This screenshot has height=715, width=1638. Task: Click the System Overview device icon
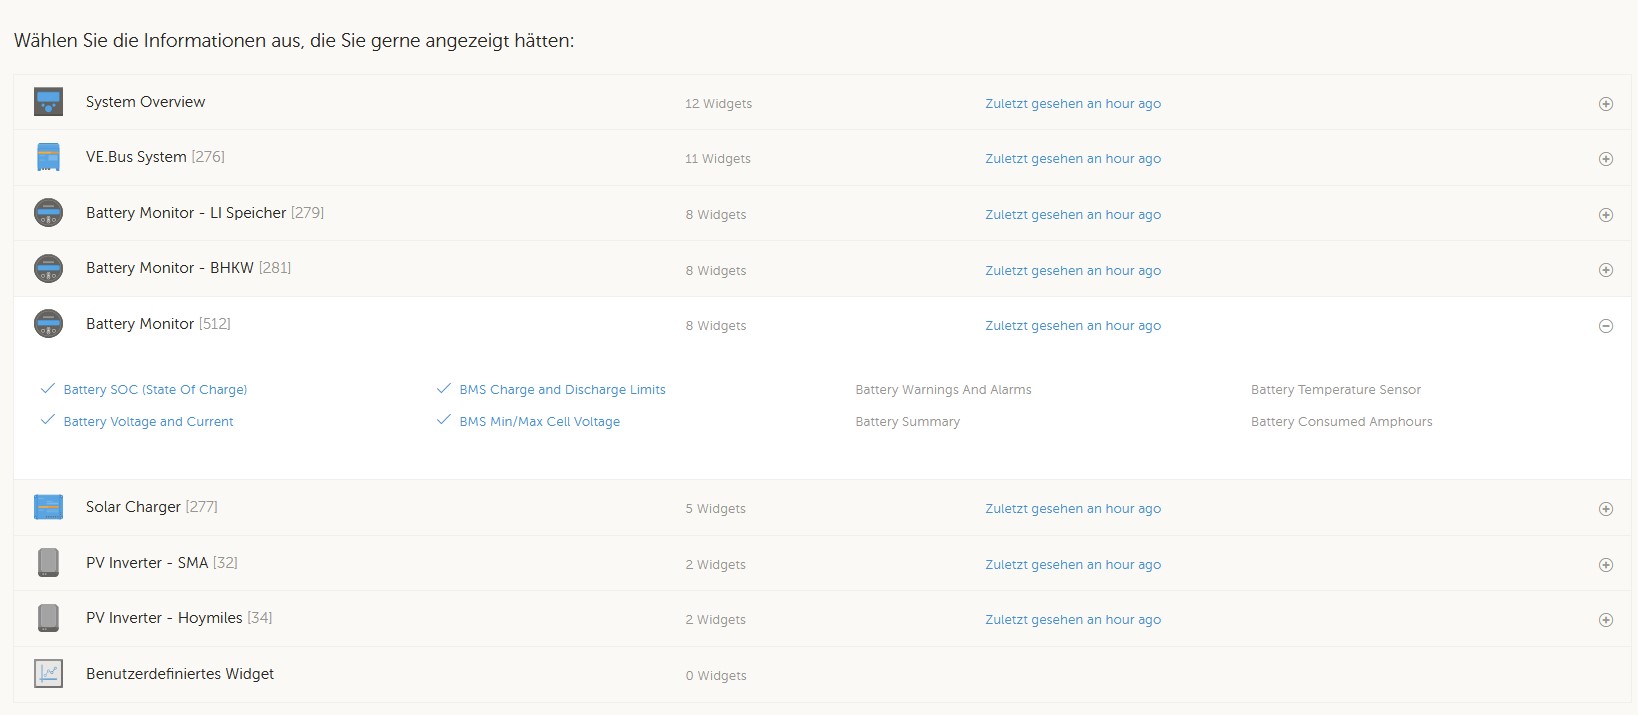point(48,102)
